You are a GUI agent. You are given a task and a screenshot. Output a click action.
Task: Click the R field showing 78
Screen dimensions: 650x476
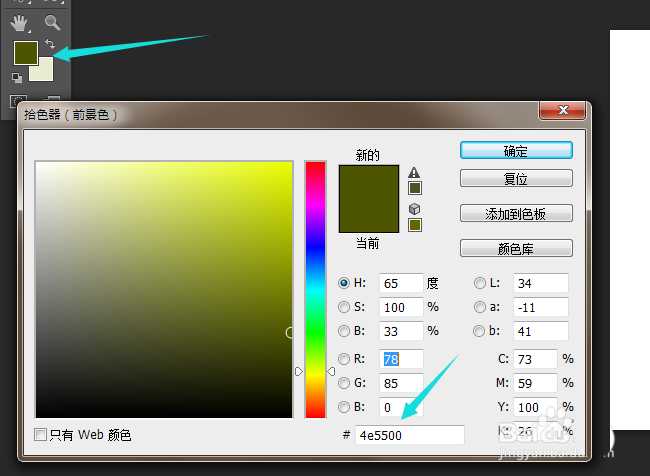401,359
